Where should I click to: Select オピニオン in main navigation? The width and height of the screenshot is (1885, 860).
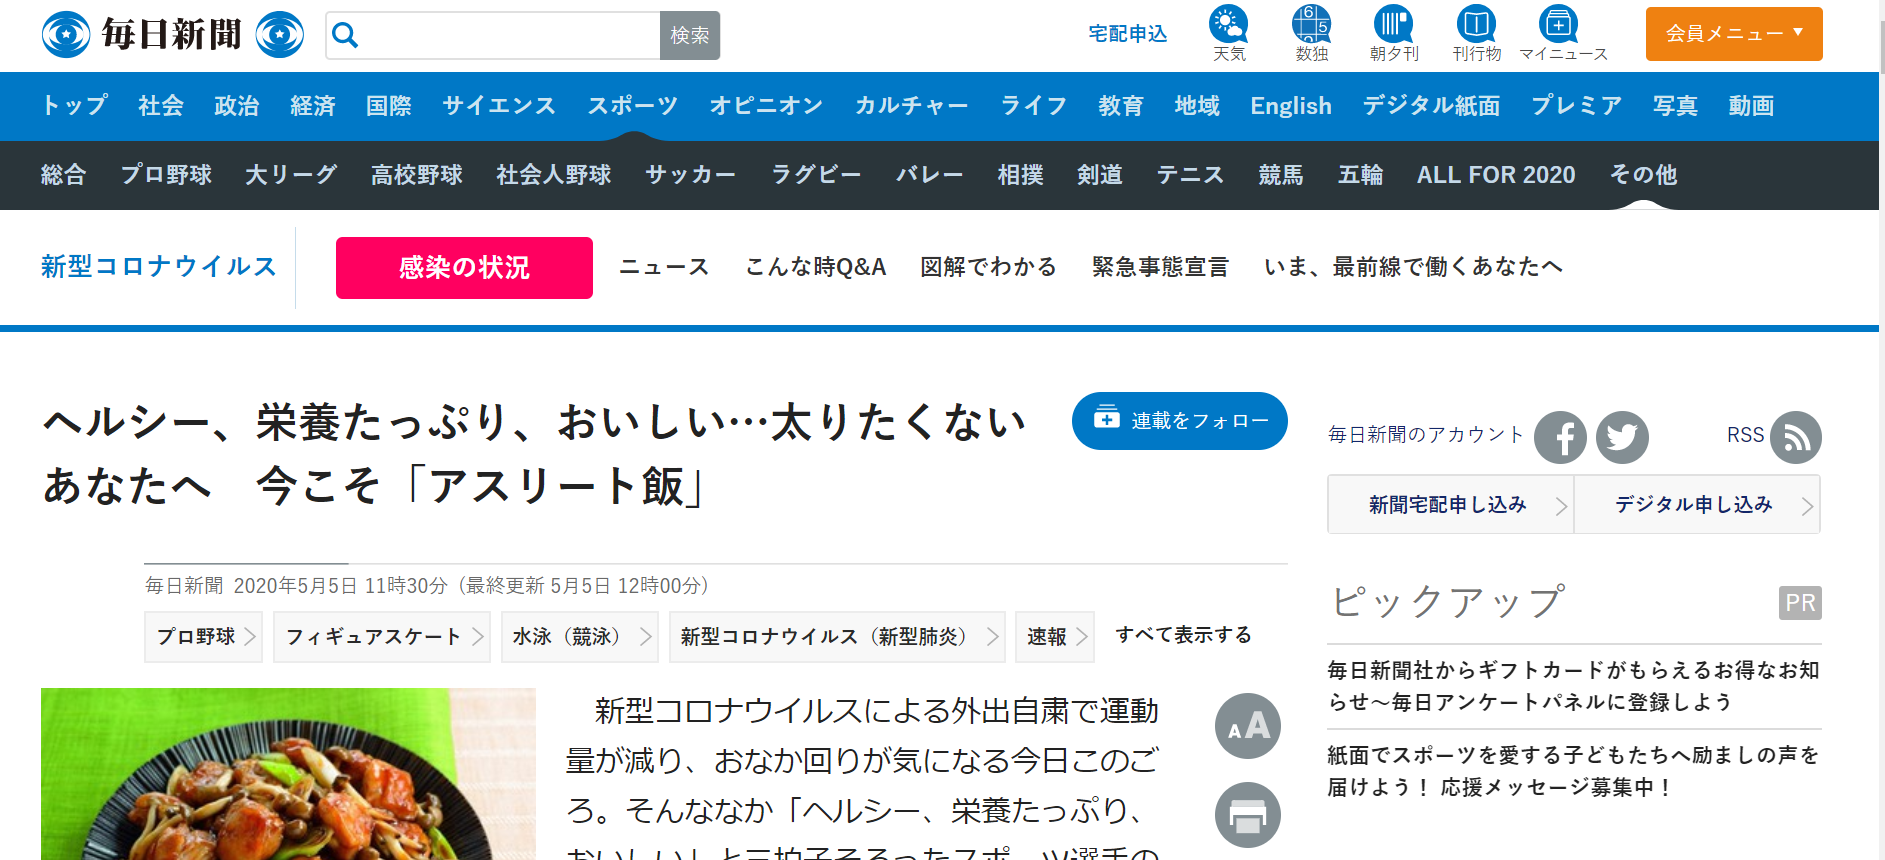pos(766,106)
